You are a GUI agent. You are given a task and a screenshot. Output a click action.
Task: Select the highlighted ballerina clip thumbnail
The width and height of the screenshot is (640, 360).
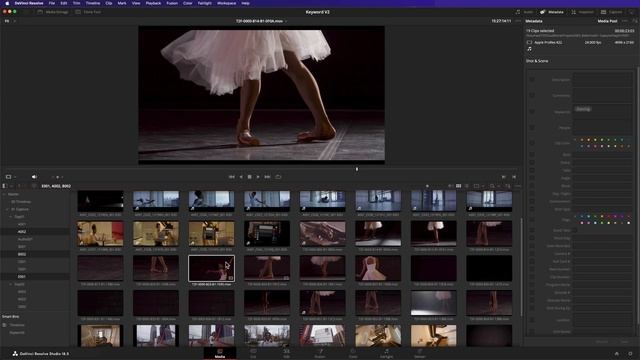(x=211, y=268)
